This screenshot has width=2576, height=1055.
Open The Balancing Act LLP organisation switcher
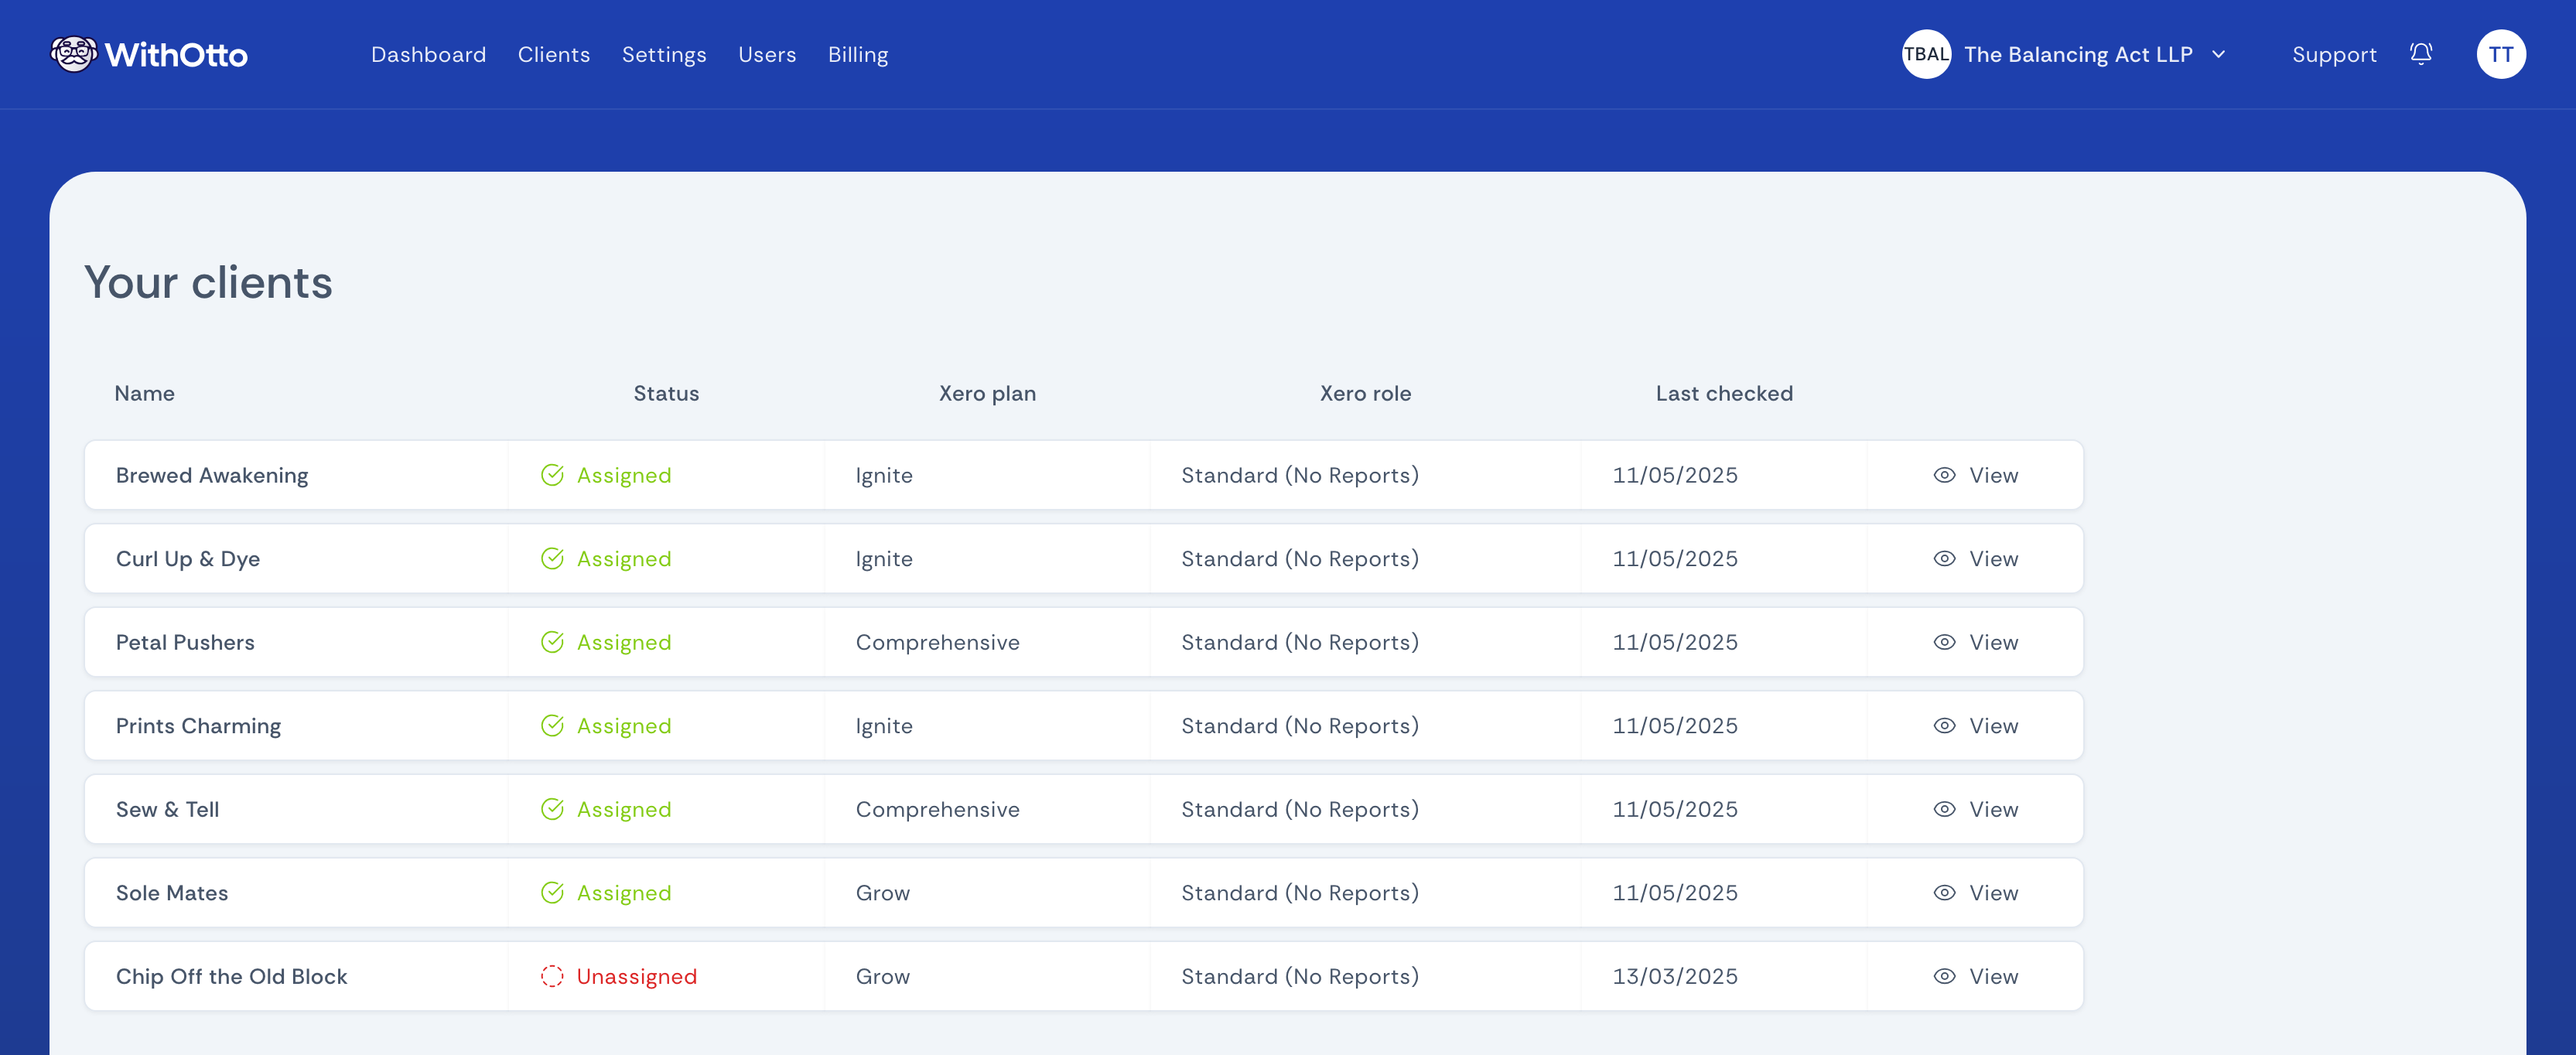(x=2064, y=54)
